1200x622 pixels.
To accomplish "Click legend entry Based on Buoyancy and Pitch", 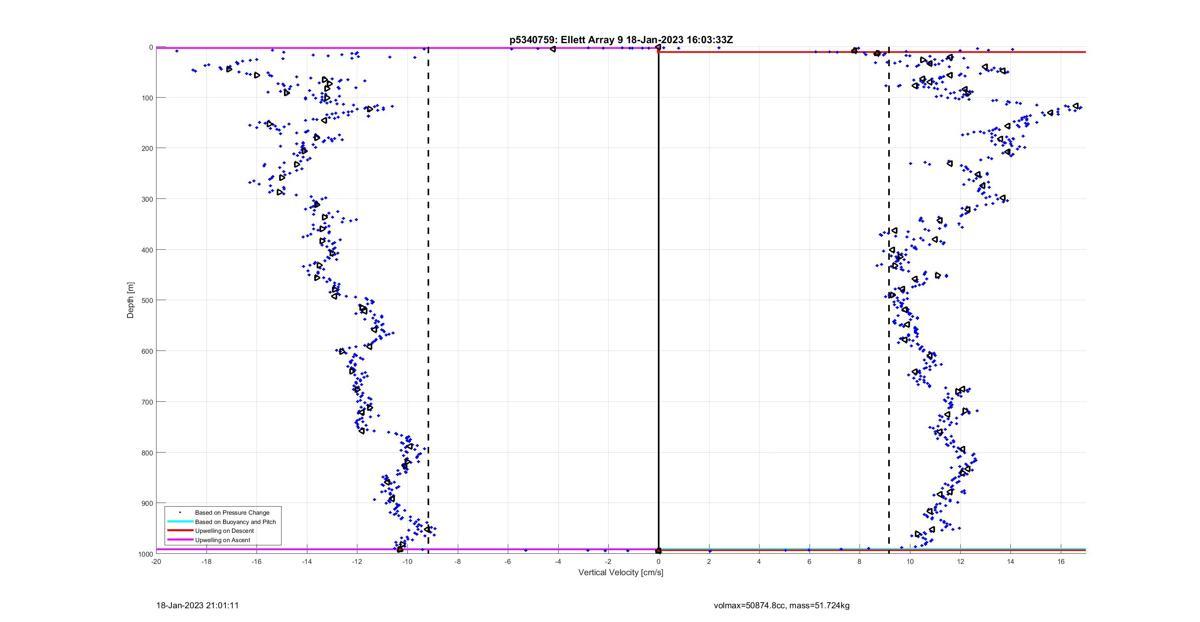I will [235, 522].
